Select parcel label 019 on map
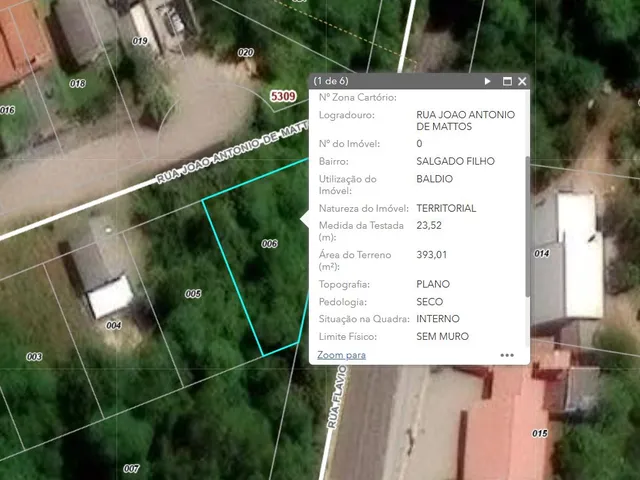The image size is (640, 480). 140,41
